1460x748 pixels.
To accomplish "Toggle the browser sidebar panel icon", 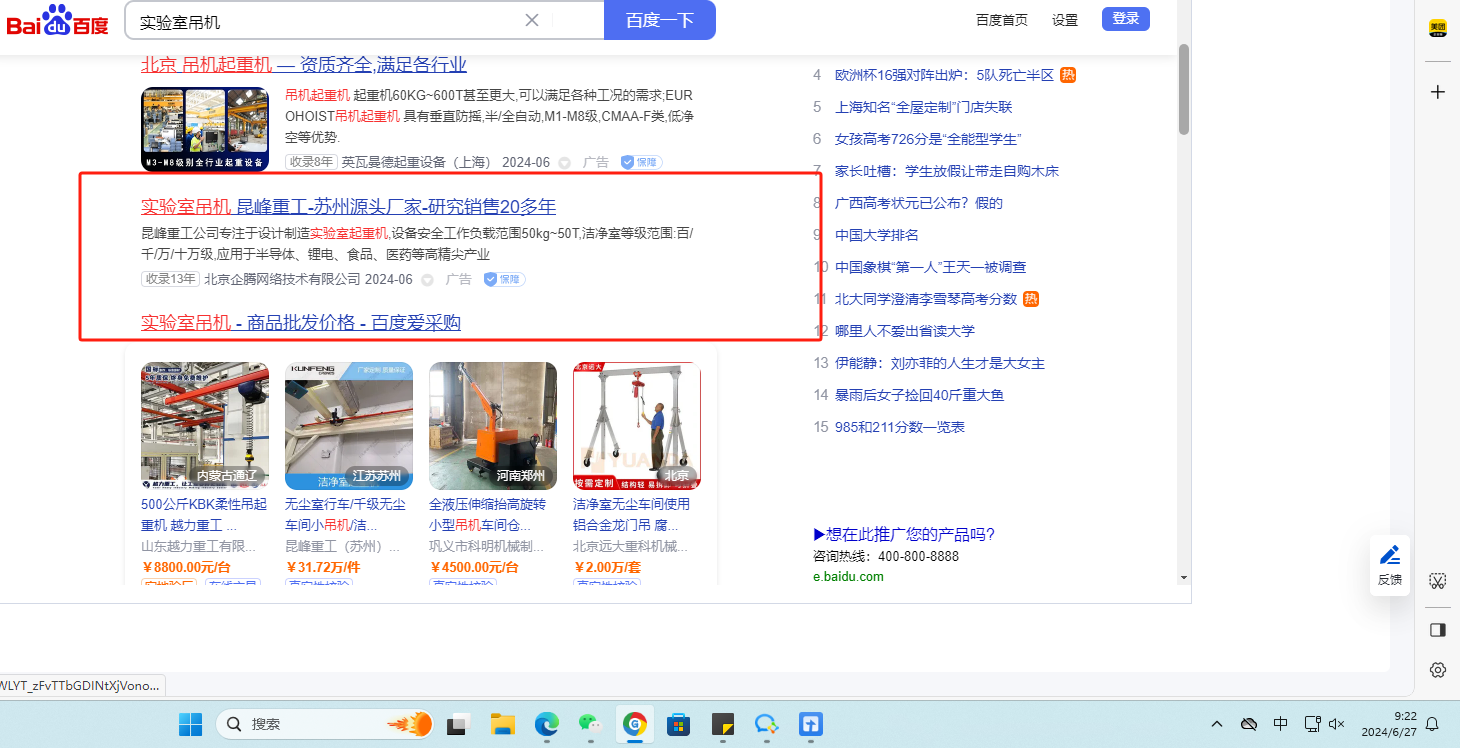I will click(x=1438, y=630).
